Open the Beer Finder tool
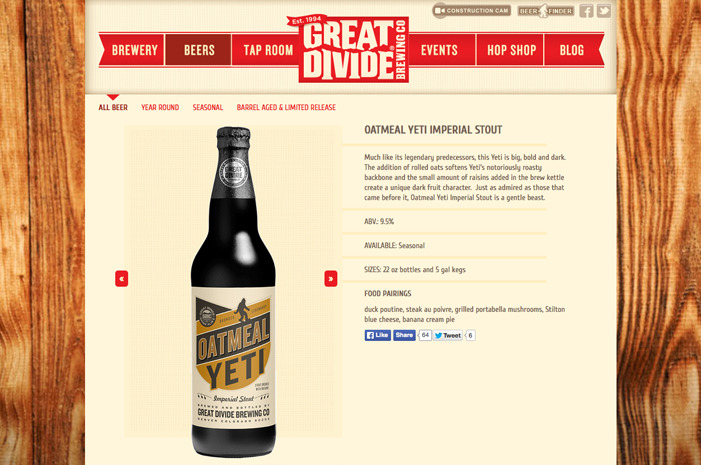This screenshot has height=465, width=701. pos(546,11)
